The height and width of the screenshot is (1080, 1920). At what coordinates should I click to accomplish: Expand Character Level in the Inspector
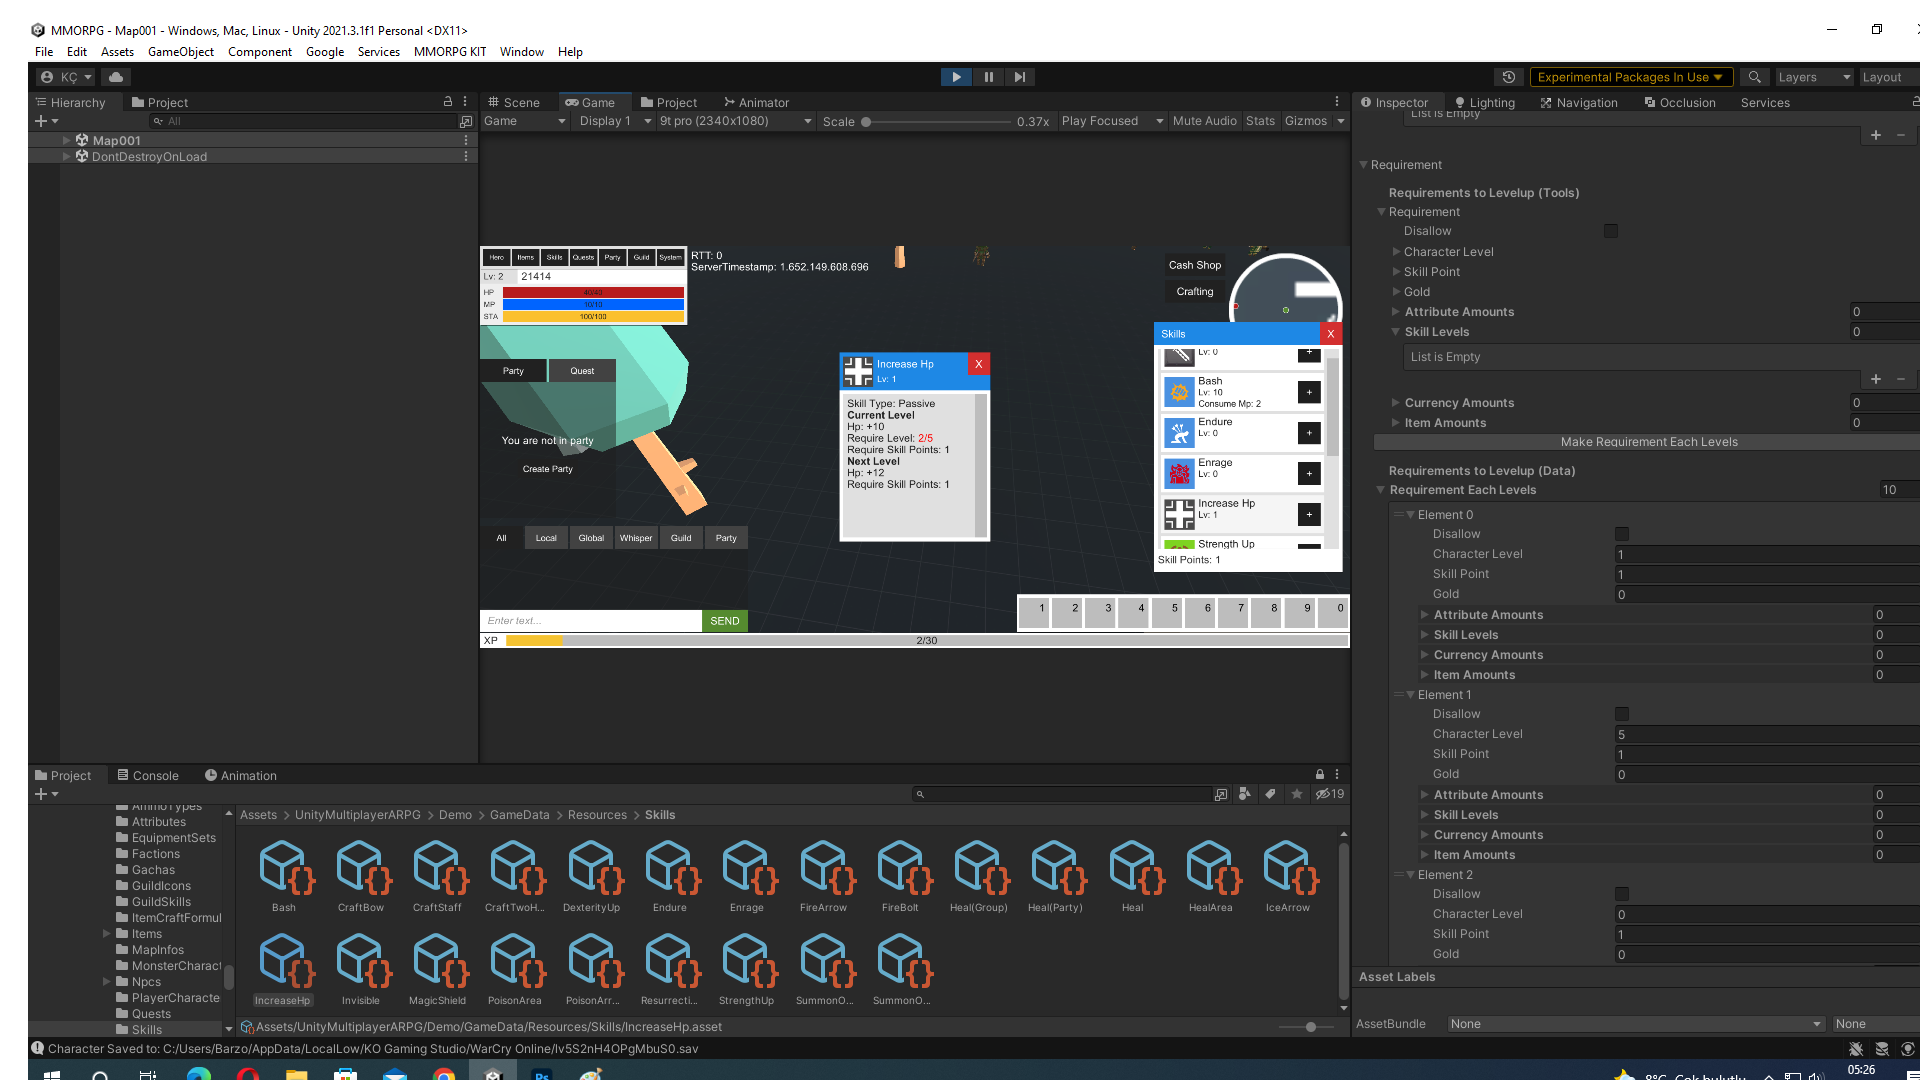[1397, 252]
